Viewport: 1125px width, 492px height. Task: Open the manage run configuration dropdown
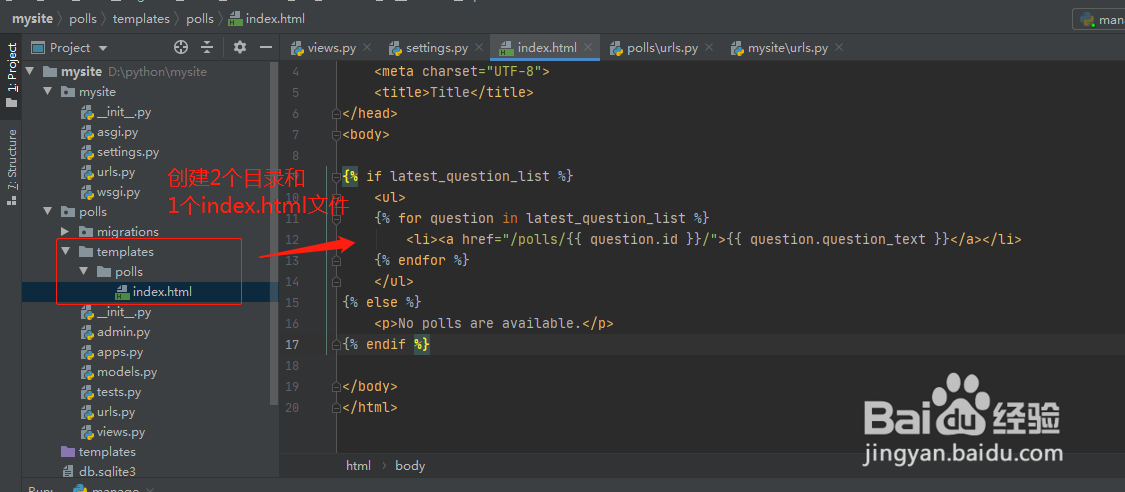click(1101, 19)
